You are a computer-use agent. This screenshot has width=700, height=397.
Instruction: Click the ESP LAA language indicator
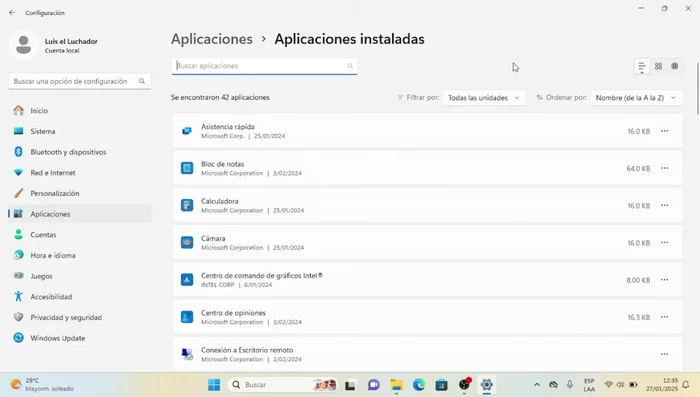click(589, 384)
